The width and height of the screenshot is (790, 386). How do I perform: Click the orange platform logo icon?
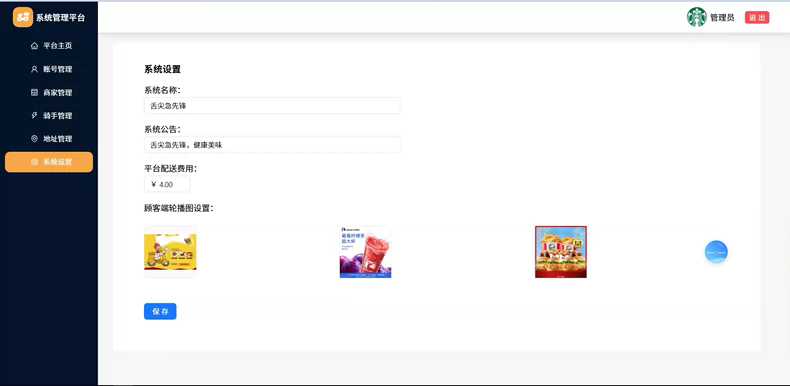23,17
